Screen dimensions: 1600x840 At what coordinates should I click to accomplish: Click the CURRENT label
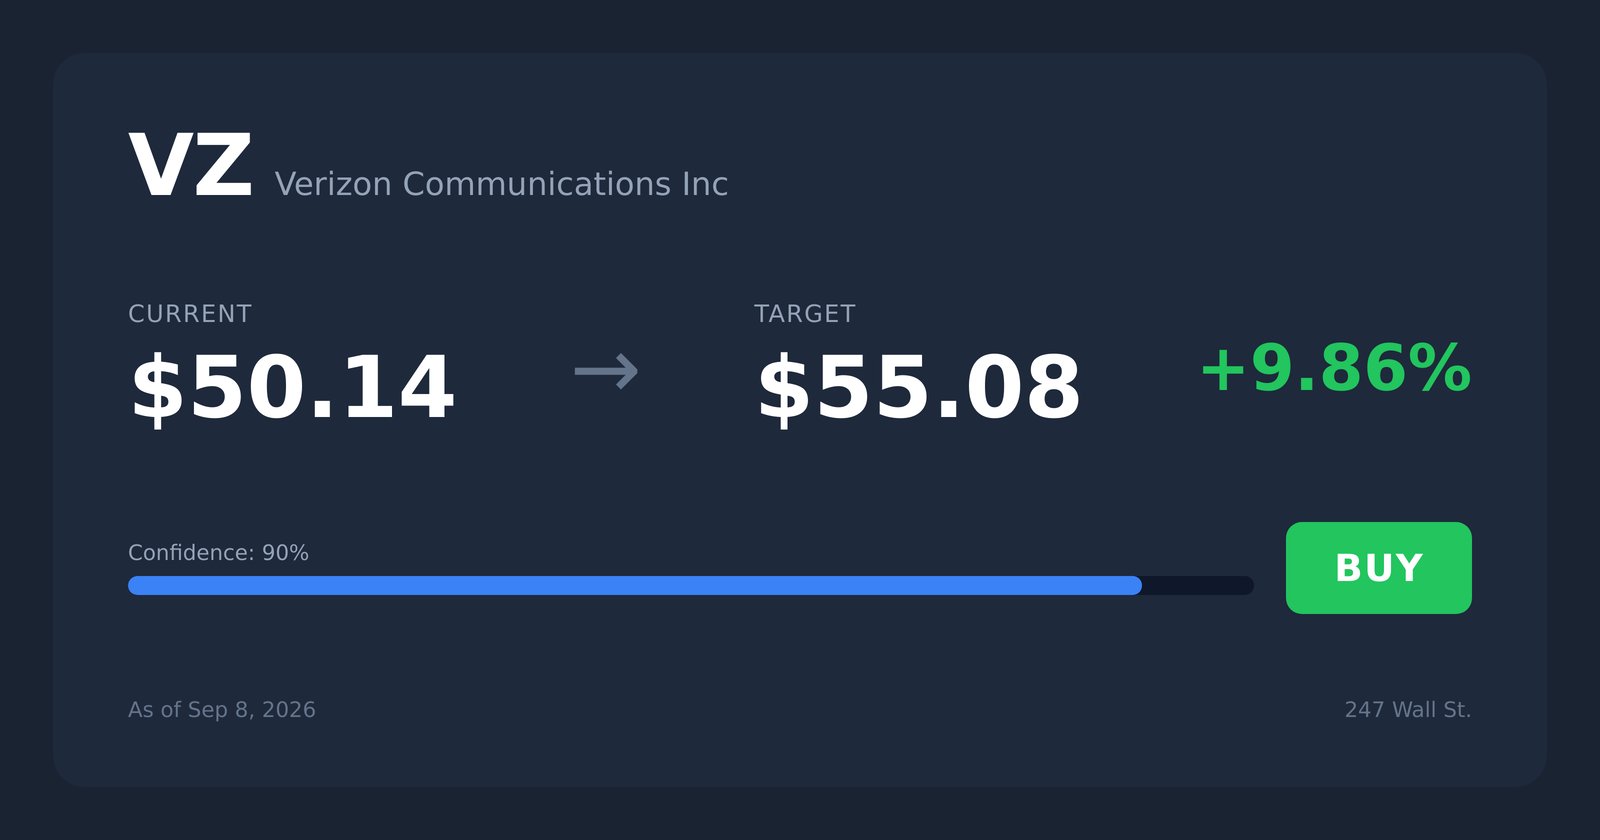(190, 314)
